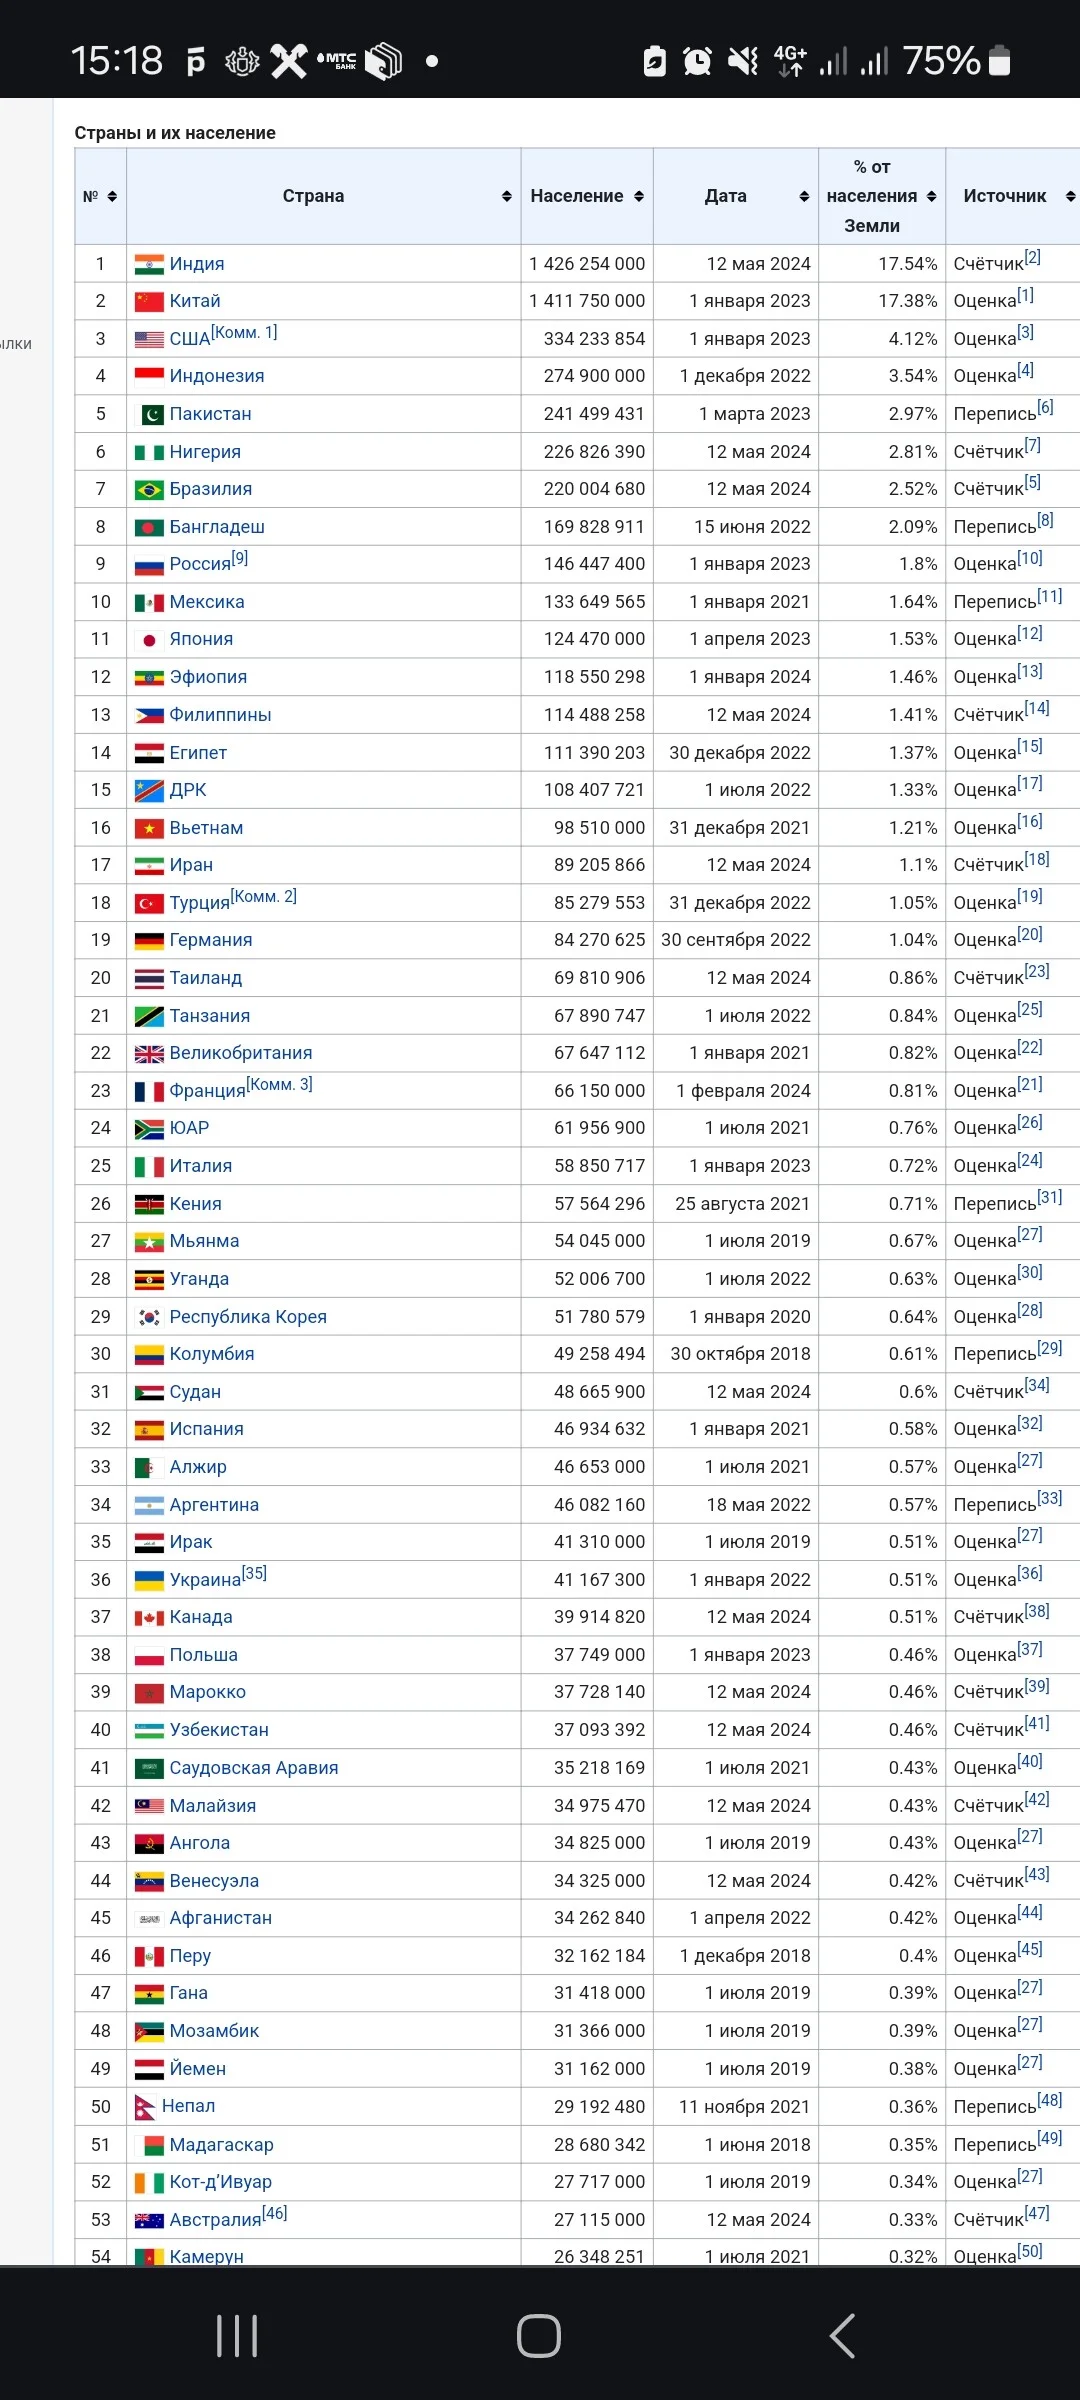The image size is (1080, 2400).
Task: Open the Республика Корея link
Action: [248, 1317]
